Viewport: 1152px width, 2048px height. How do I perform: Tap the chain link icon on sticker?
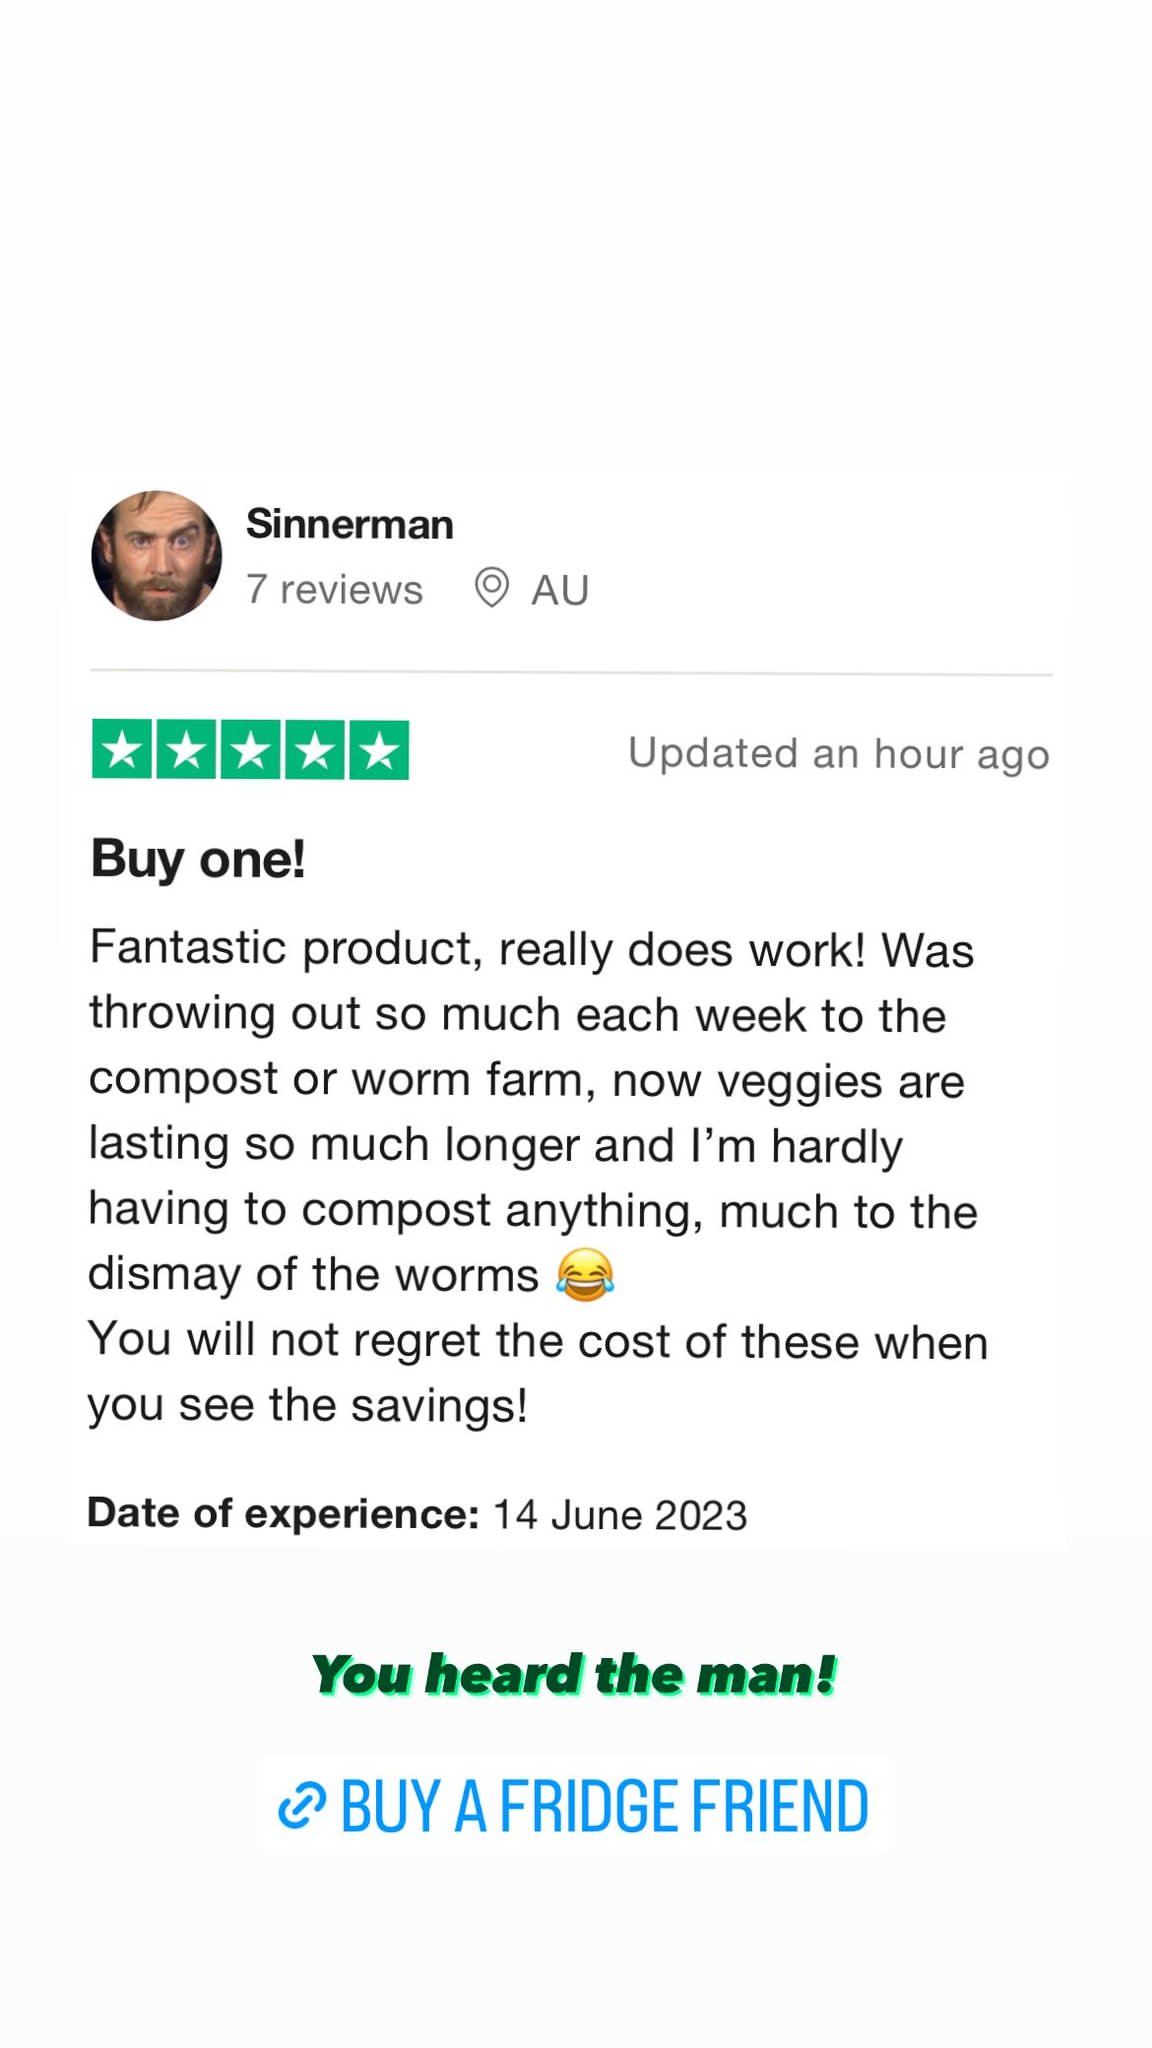pyautogui.click(x=302, y=1806)
